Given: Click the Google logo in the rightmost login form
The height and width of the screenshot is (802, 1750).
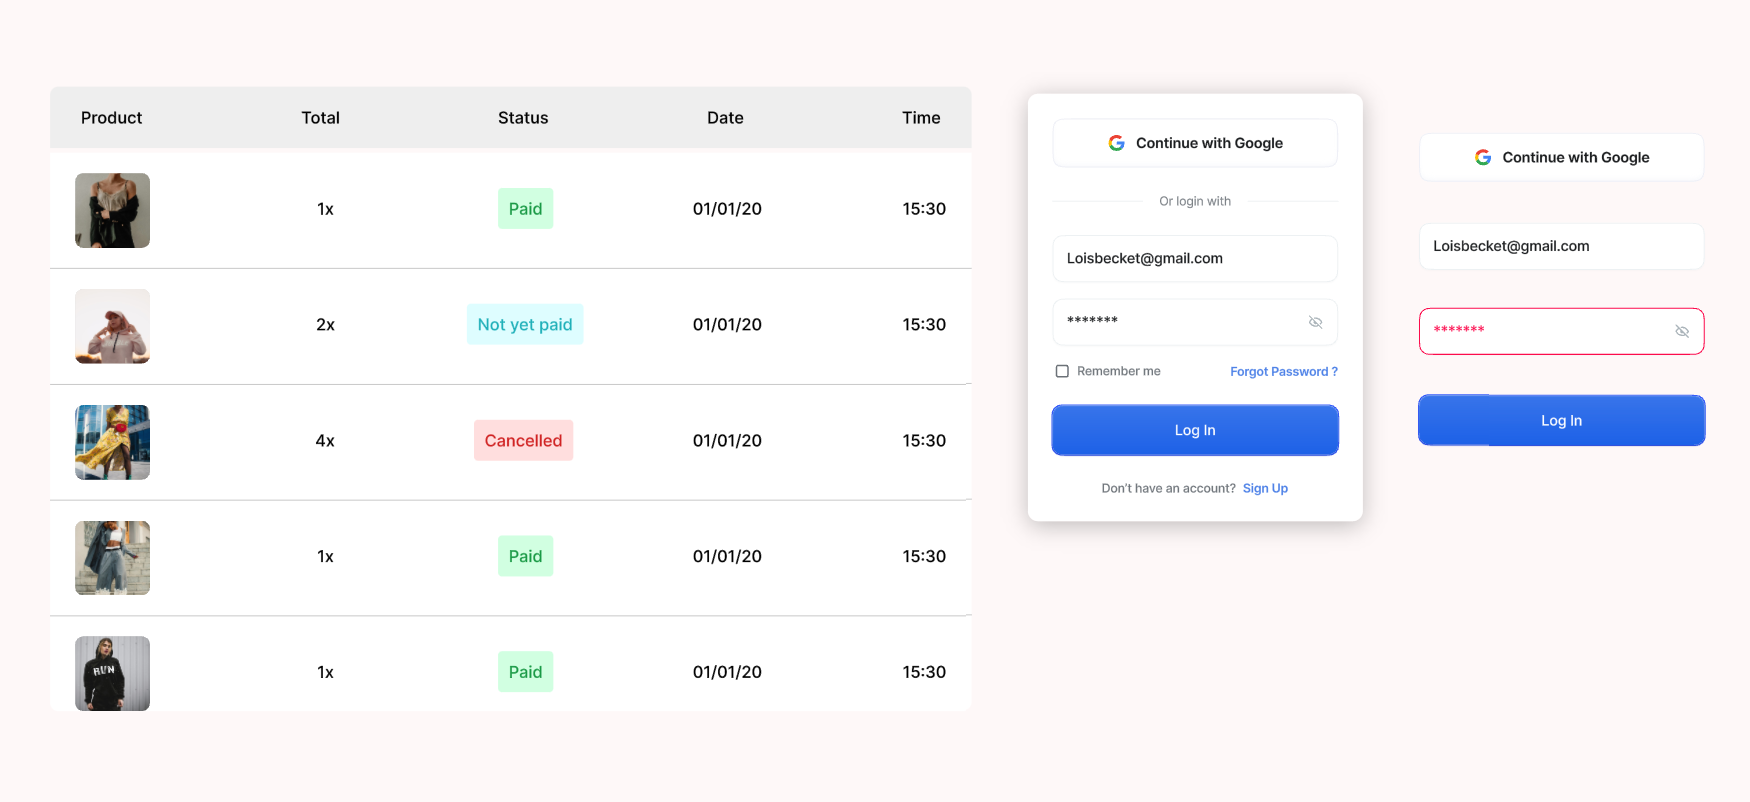Looking at the screenshot, I should tap(1483, 157).
